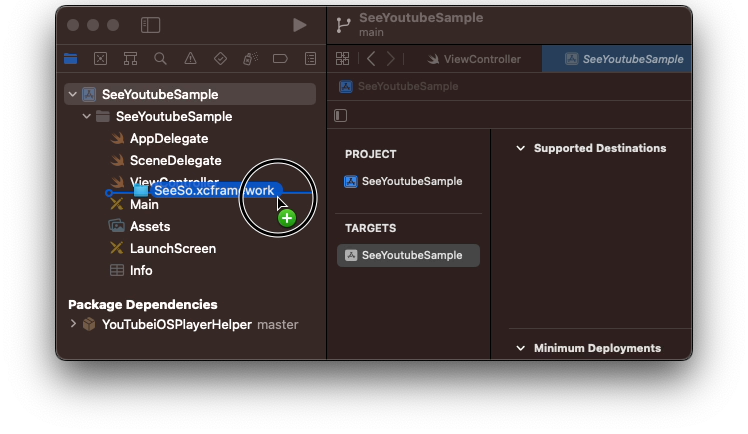Click the asset catalog icon beside Assets
748x434 pixels.
116,226
